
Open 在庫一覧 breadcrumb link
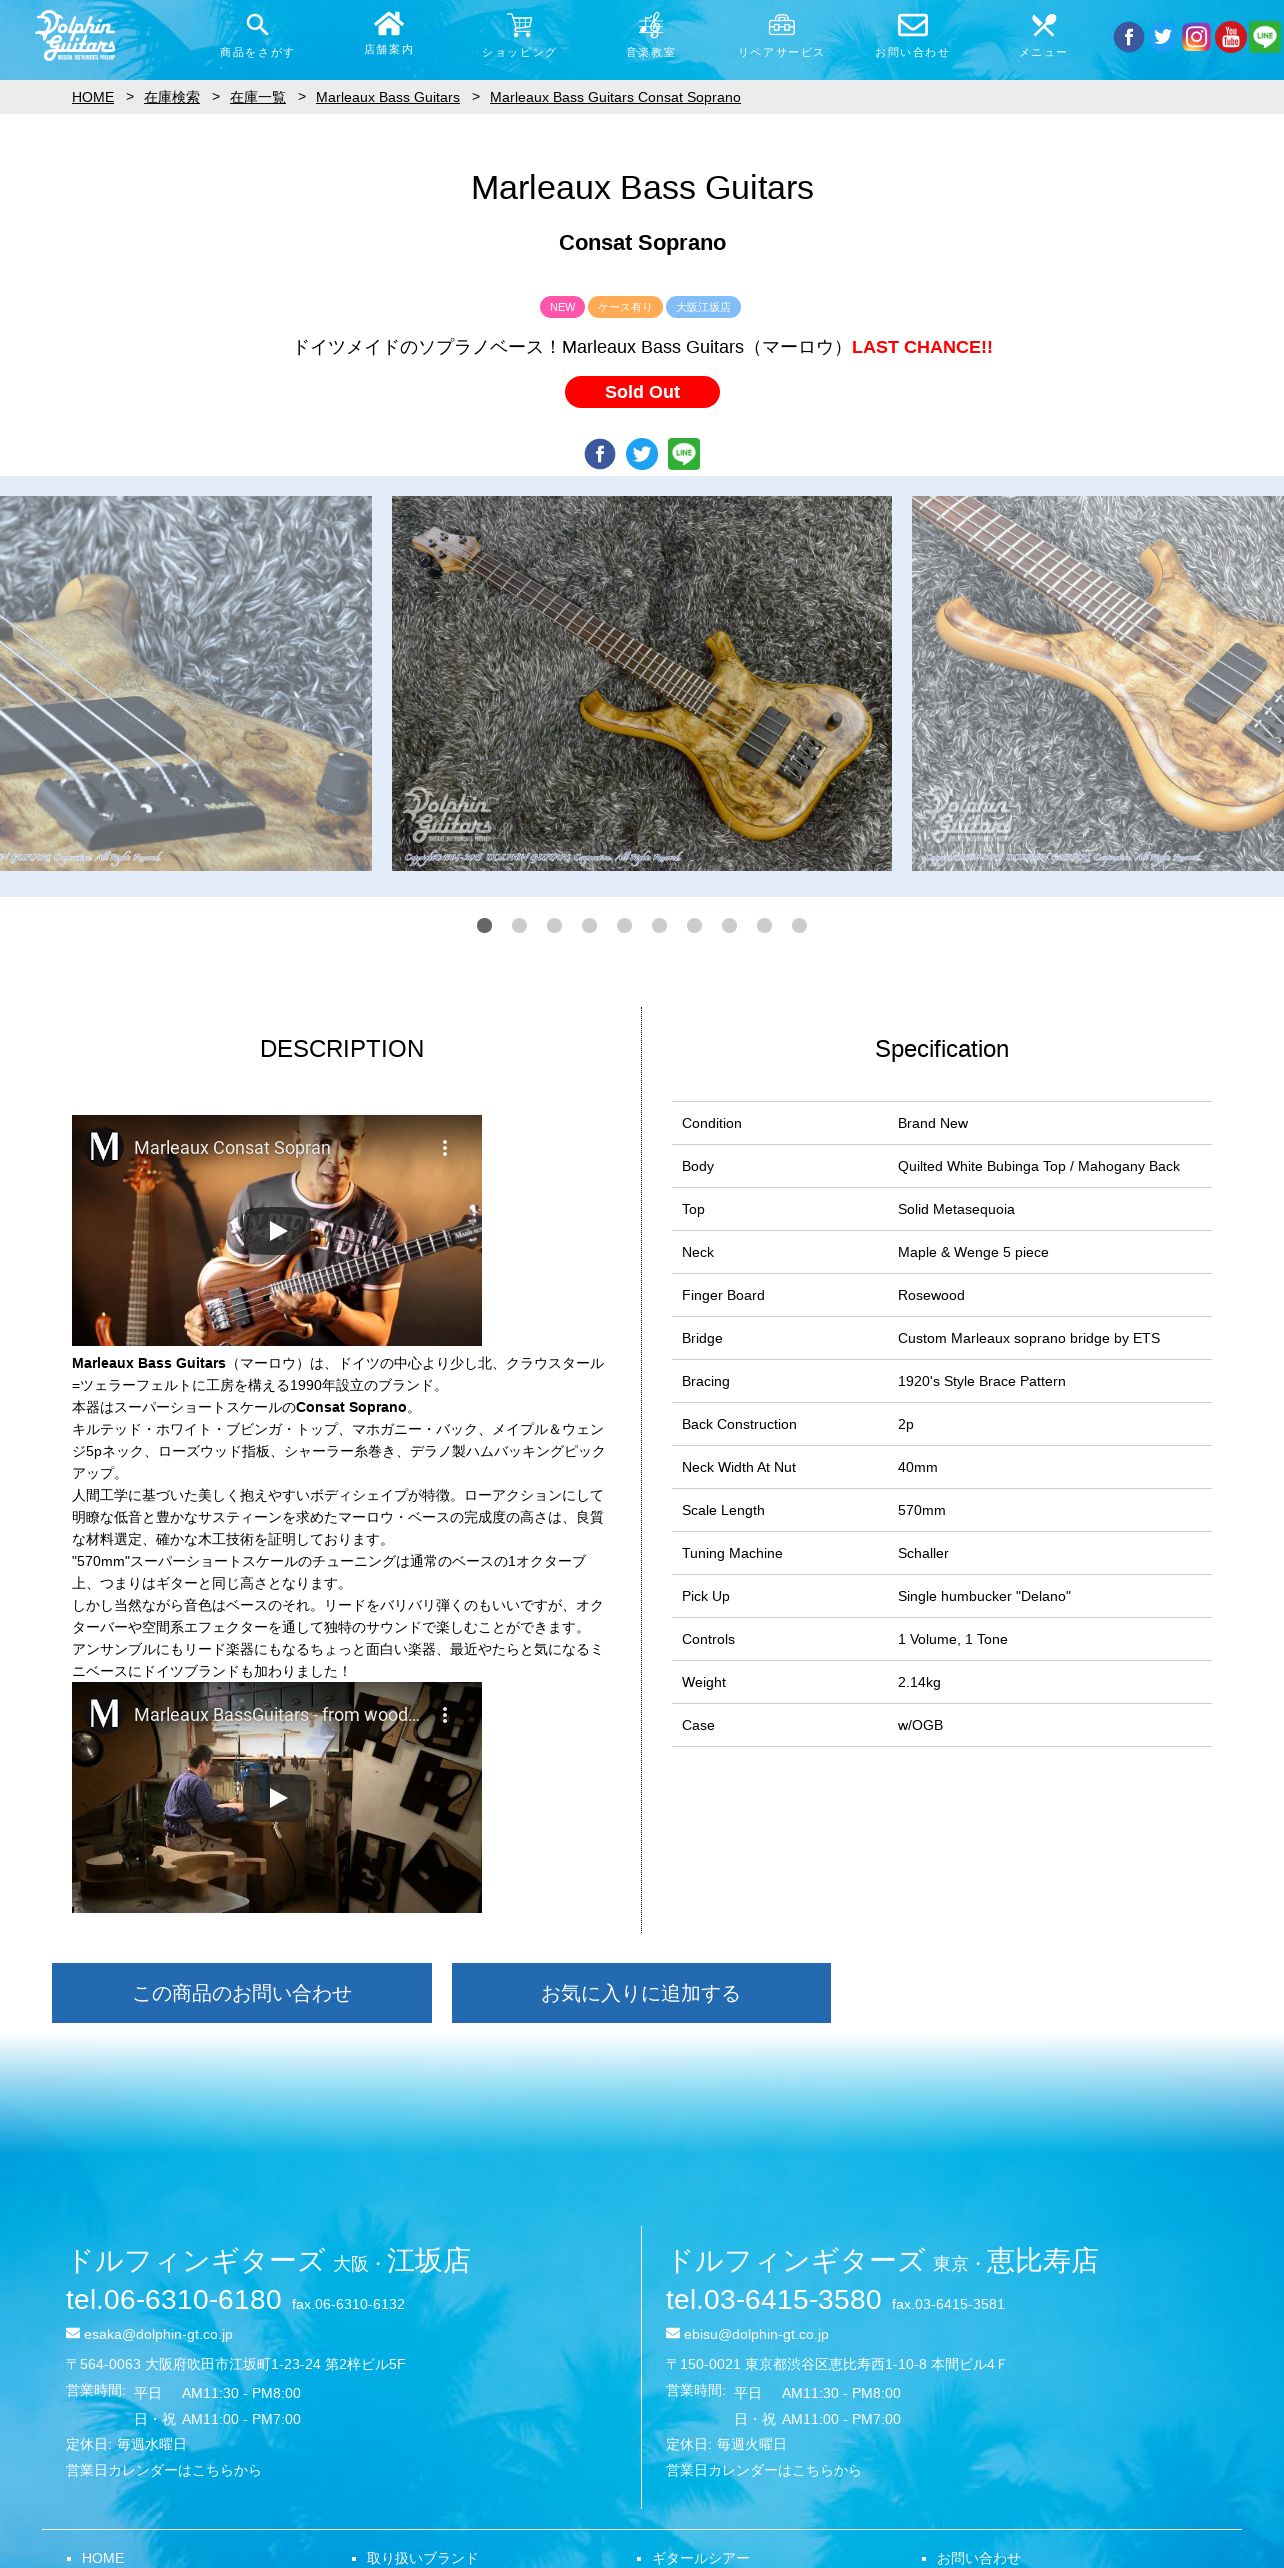point(258,97)
